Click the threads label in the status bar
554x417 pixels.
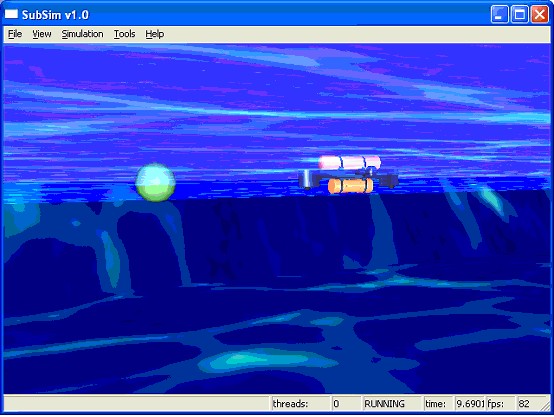click(x=290, y=404)
